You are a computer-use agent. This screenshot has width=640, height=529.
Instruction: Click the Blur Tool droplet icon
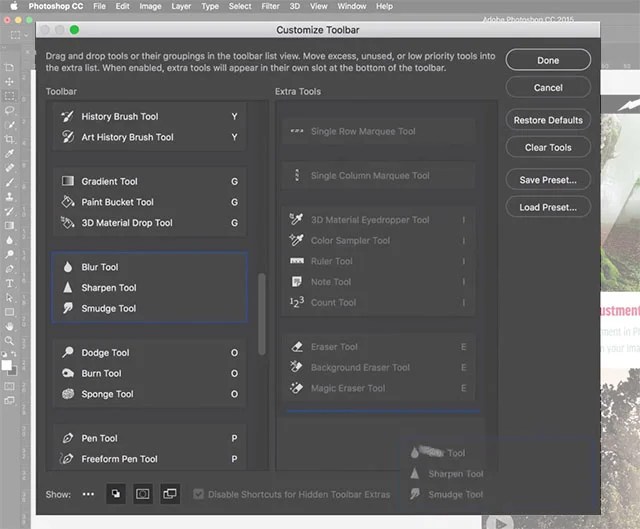click(x=68, y=267)
